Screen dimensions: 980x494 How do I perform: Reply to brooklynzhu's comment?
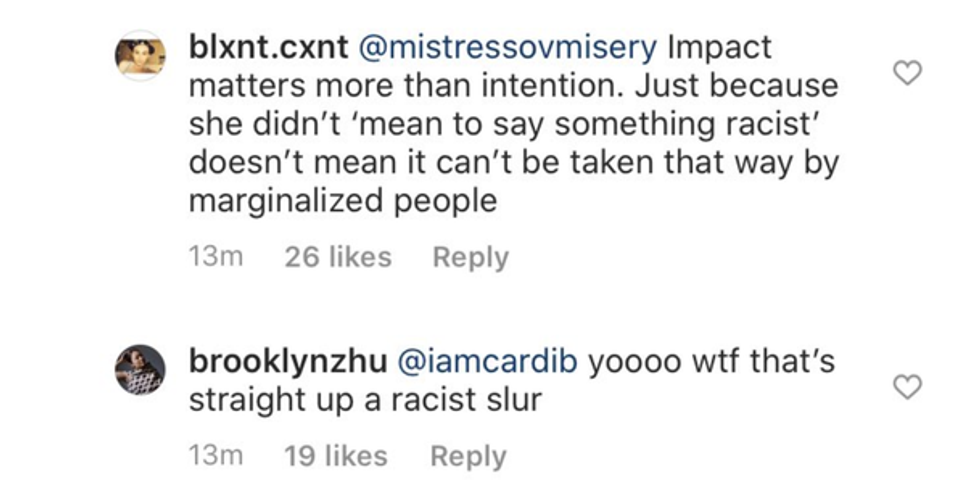[468, 456]
